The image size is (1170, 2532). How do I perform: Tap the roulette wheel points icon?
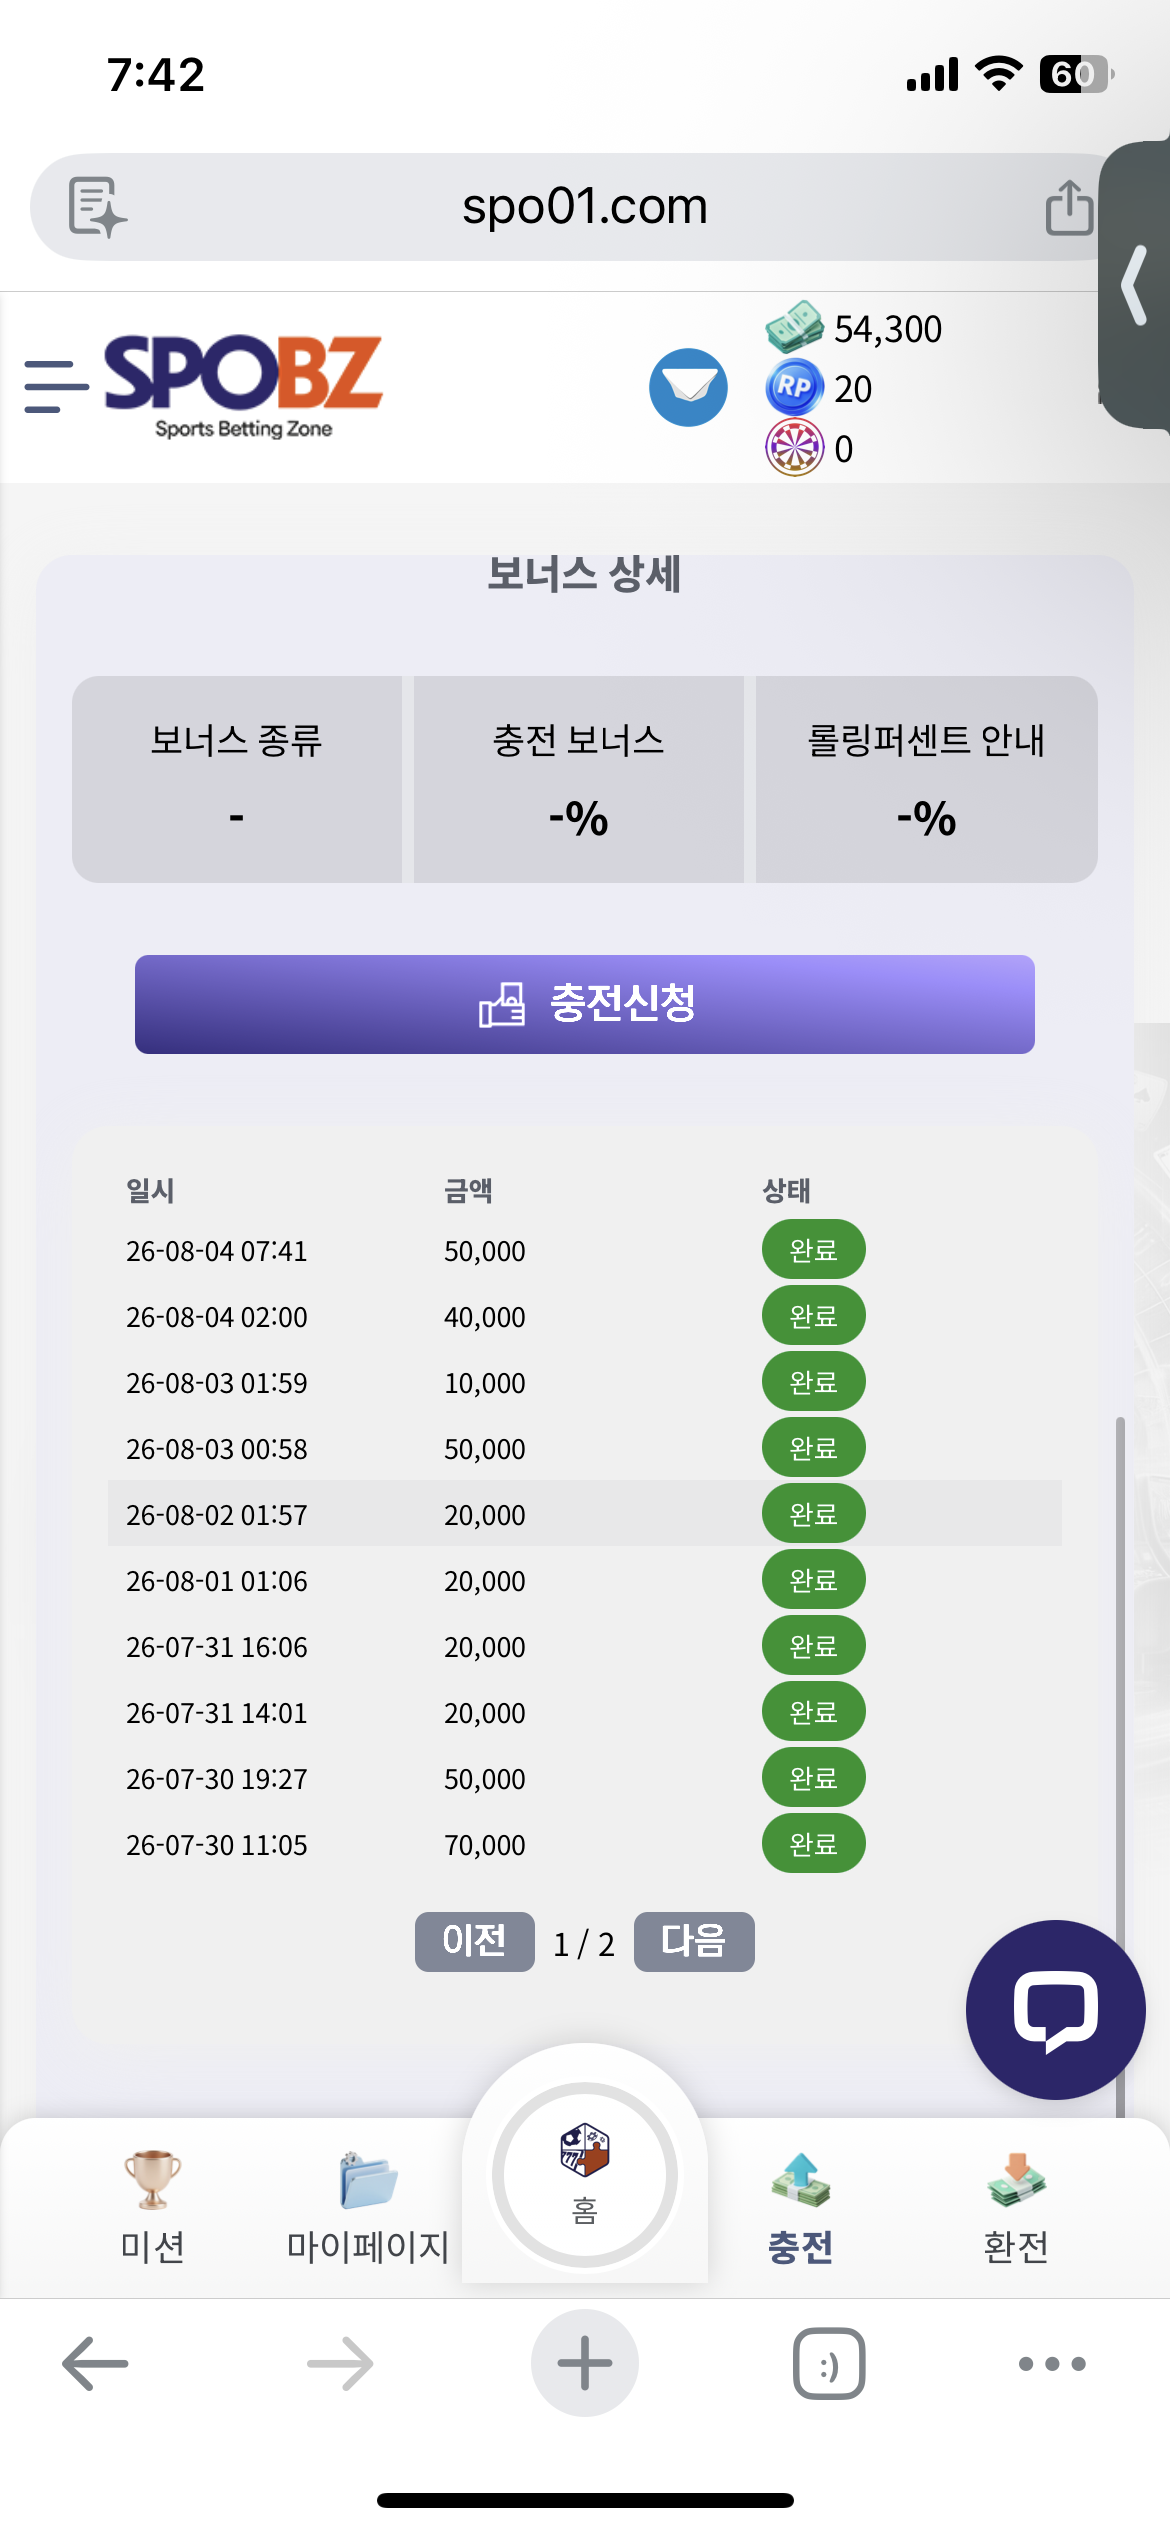[x=794, y=448]
